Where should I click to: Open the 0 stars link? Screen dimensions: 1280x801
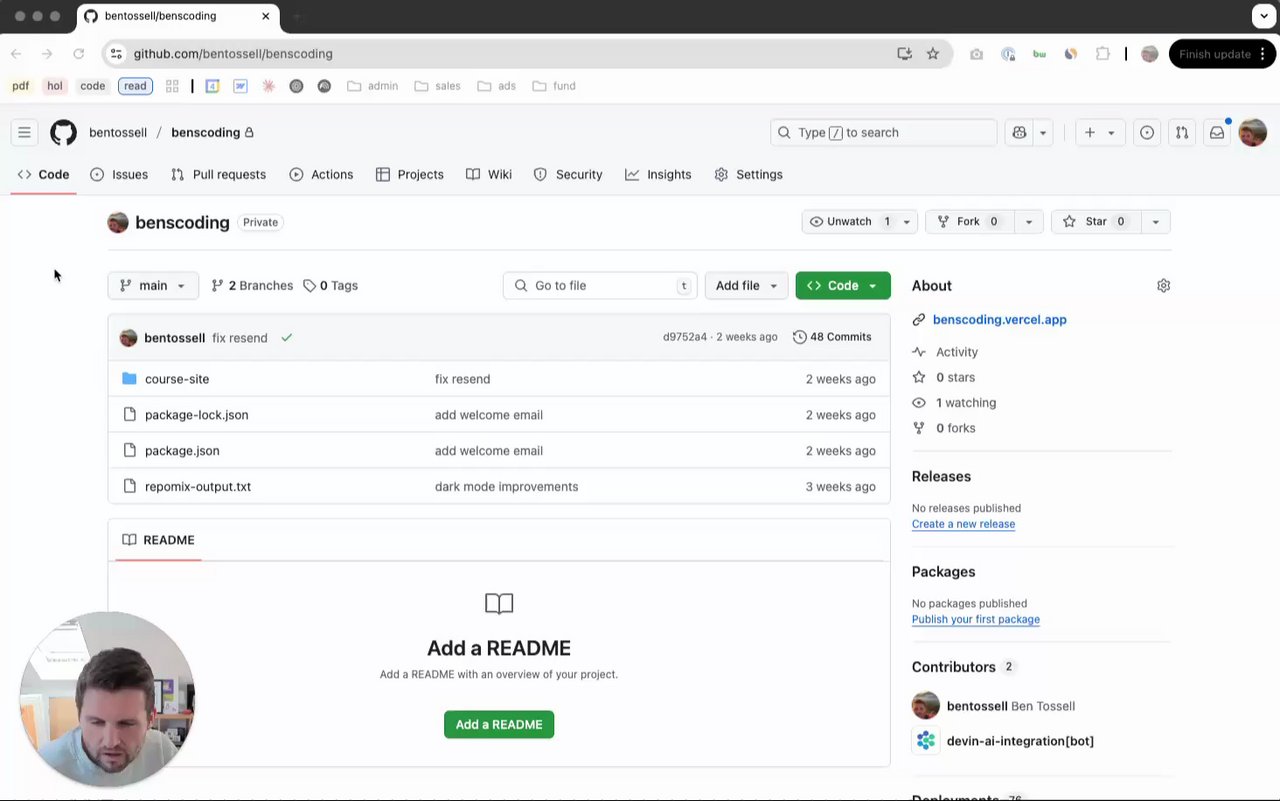point(955,377)
